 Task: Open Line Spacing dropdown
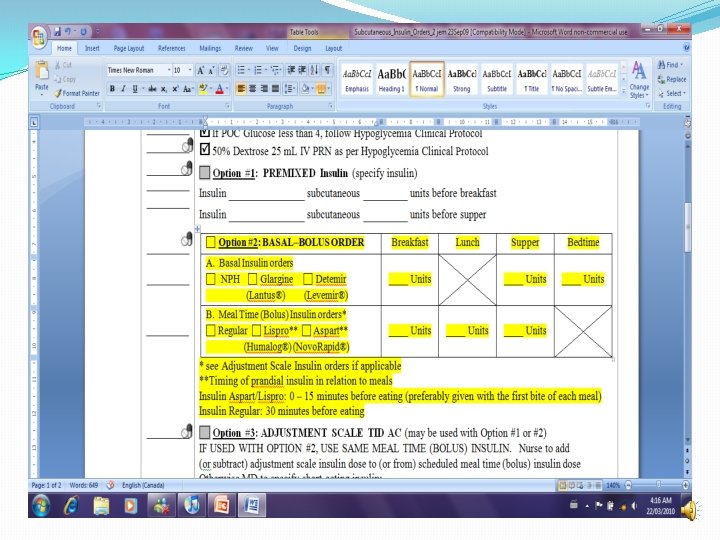tap(290, 89)
